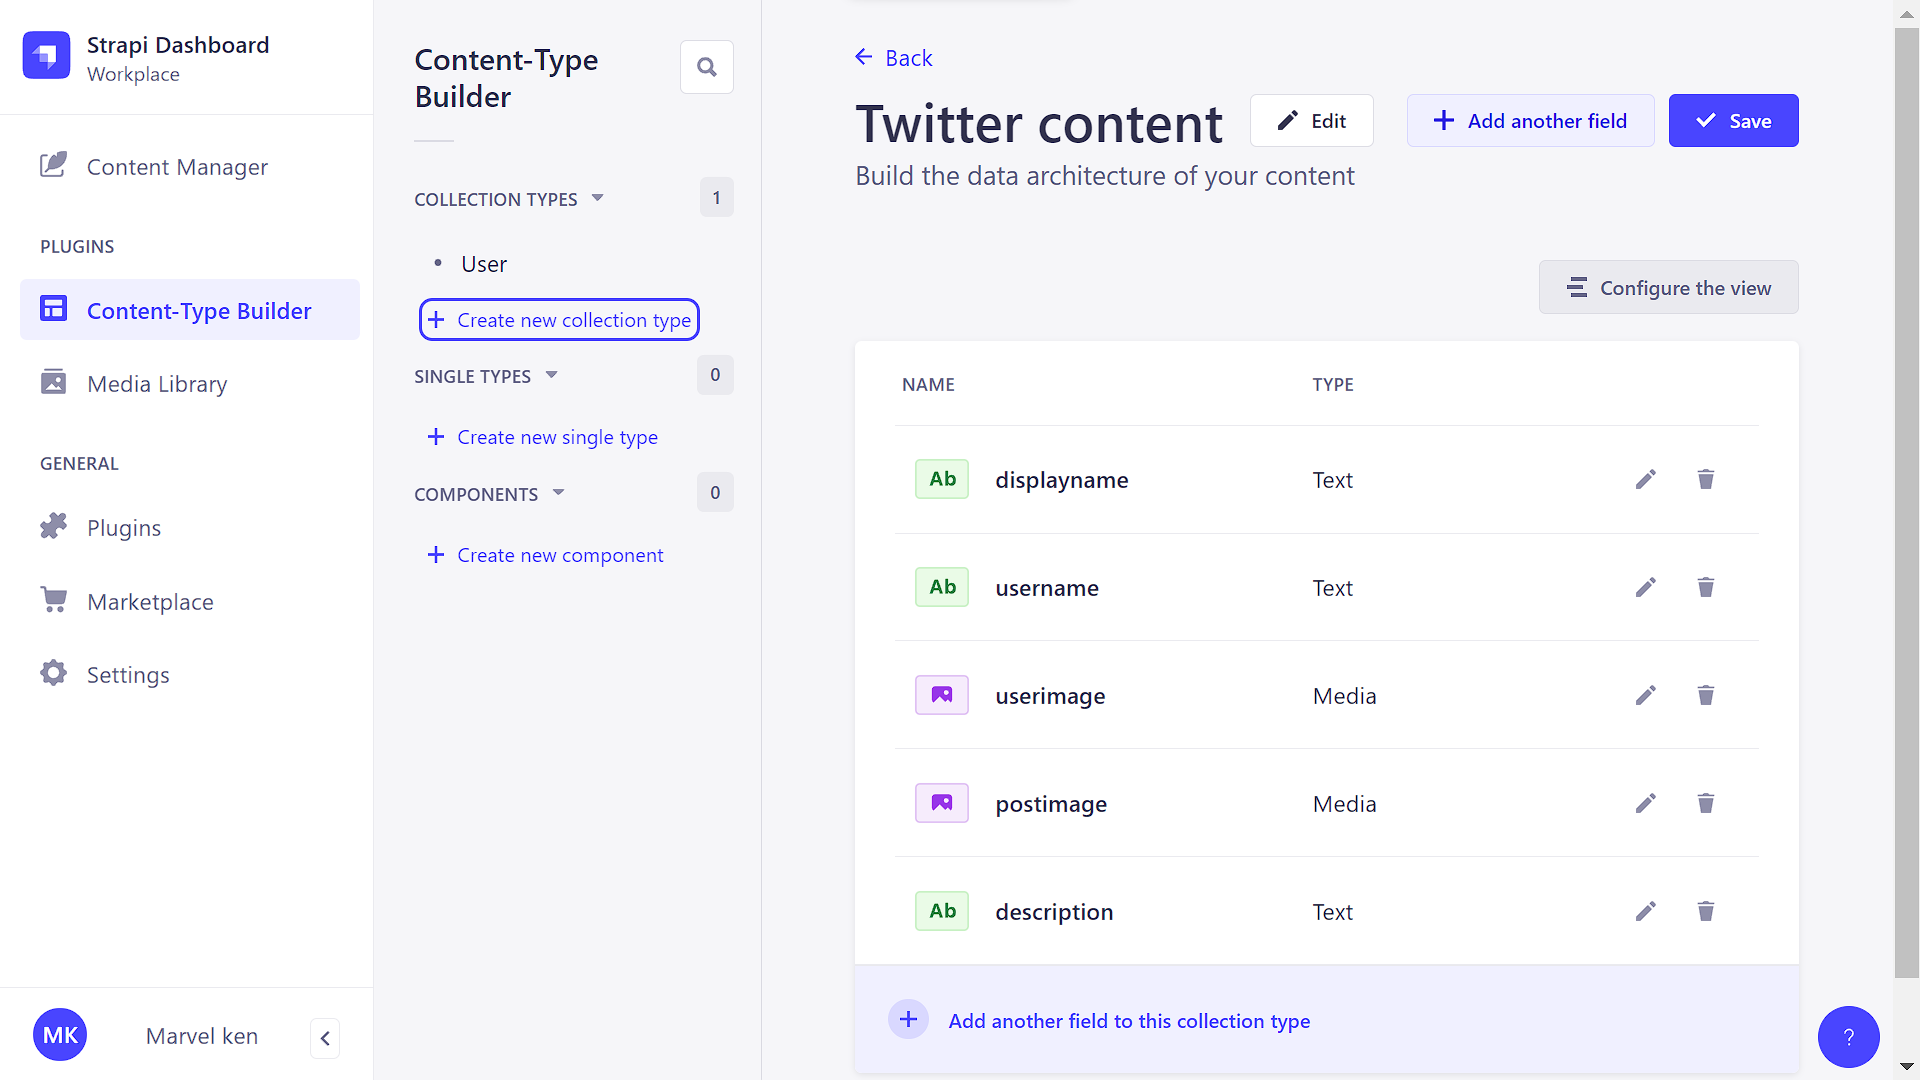Click the 'userimage' field name

coord(1050,696)
